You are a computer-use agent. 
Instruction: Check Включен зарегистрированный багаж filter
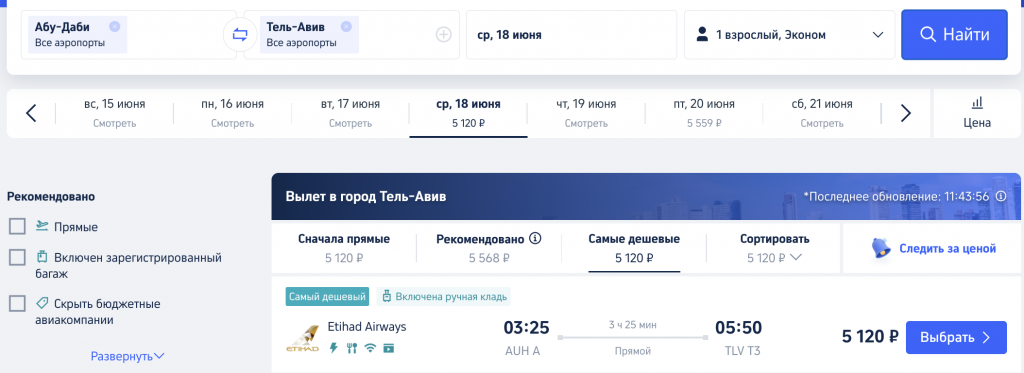point(18,257)
